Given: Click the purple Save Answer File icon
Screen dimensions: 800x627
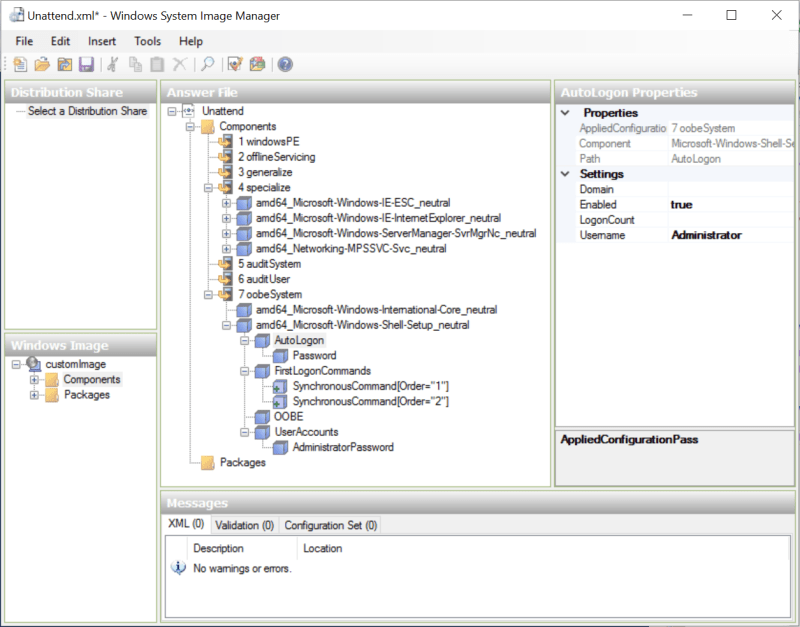Looking at the screenshot, I should pos(86,65).
